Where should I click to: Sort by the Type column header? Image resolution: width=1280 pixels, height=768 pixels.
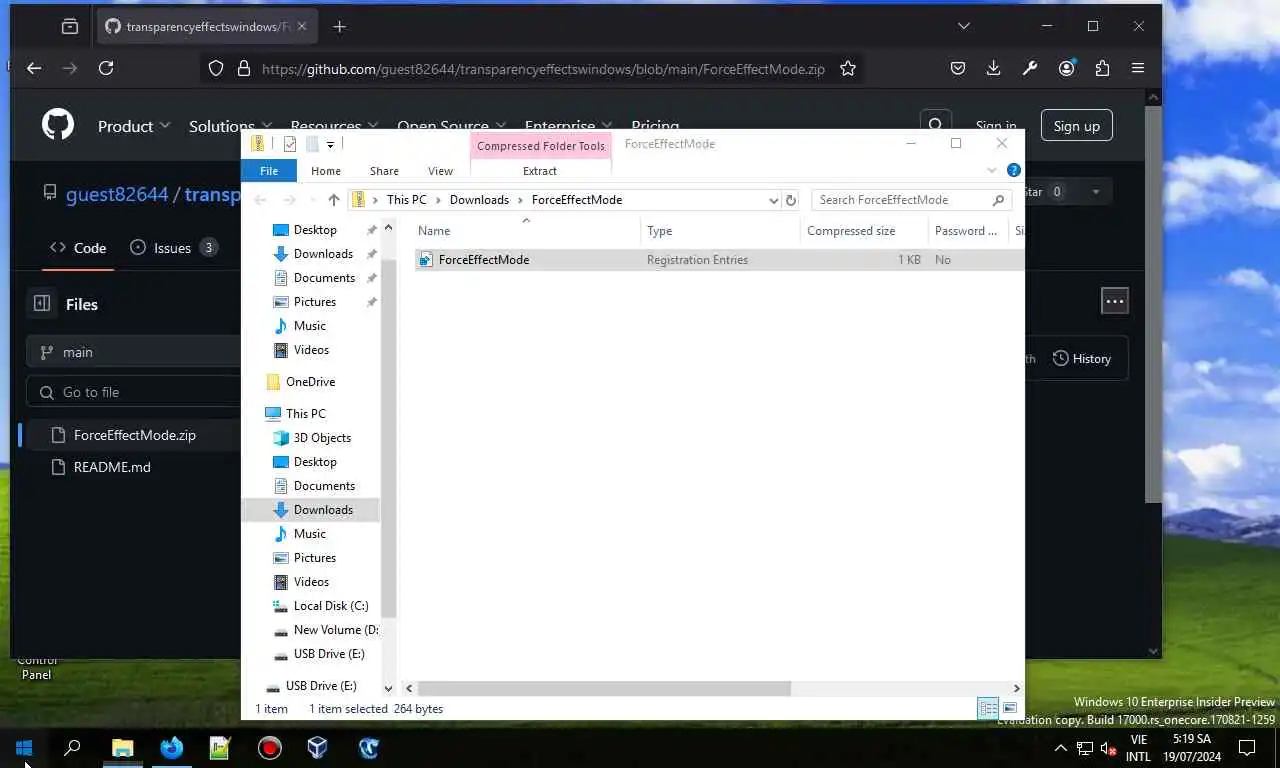click(x=720, y=231)
